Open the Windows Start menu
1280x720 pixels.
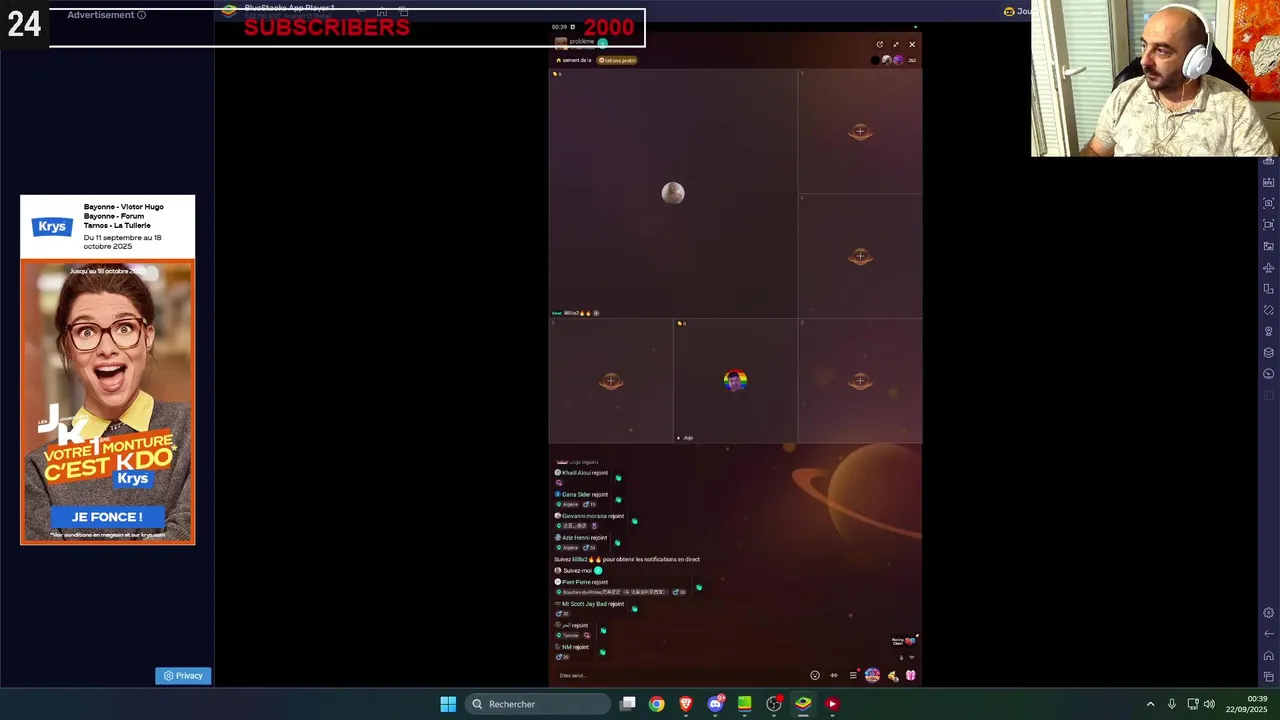pos(448,704)
